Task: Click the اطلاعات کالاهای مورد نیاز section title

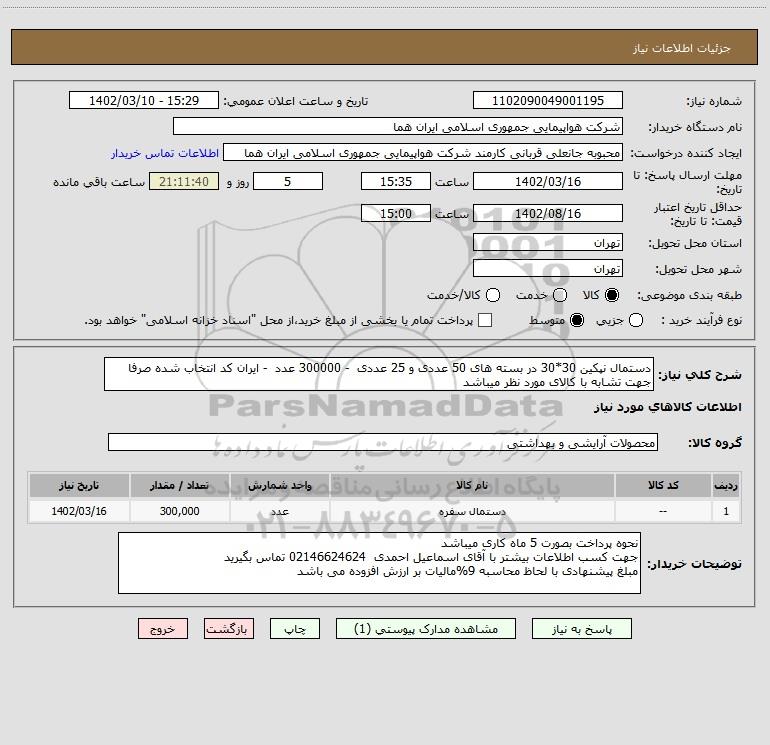Action: [668, 407]
